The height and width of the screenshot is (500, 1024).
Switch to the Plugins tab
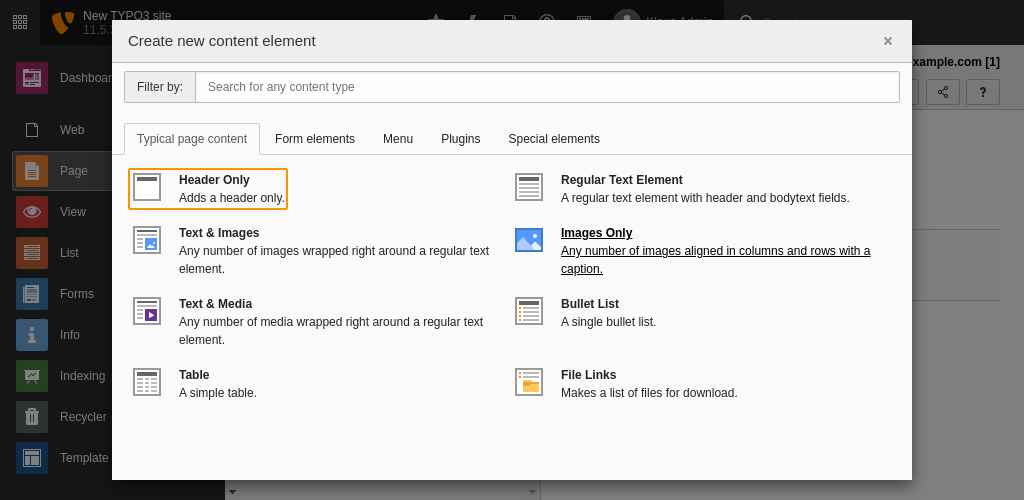pyautogui.click(x=461, y=139)
